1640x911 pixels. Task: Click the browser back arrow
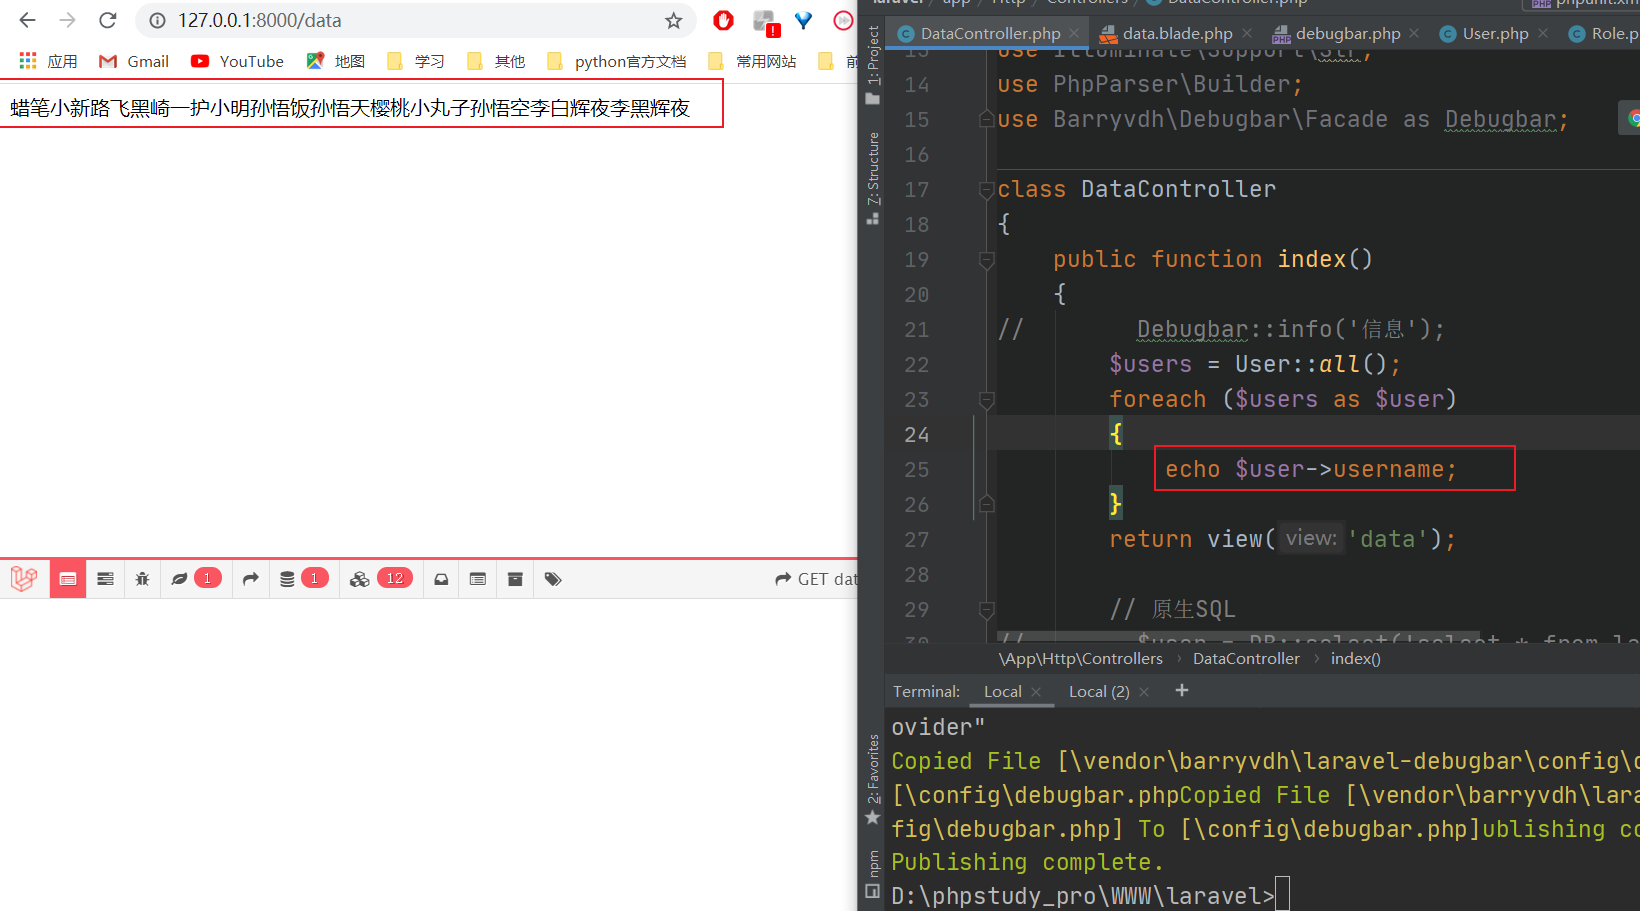coord(27,20)
